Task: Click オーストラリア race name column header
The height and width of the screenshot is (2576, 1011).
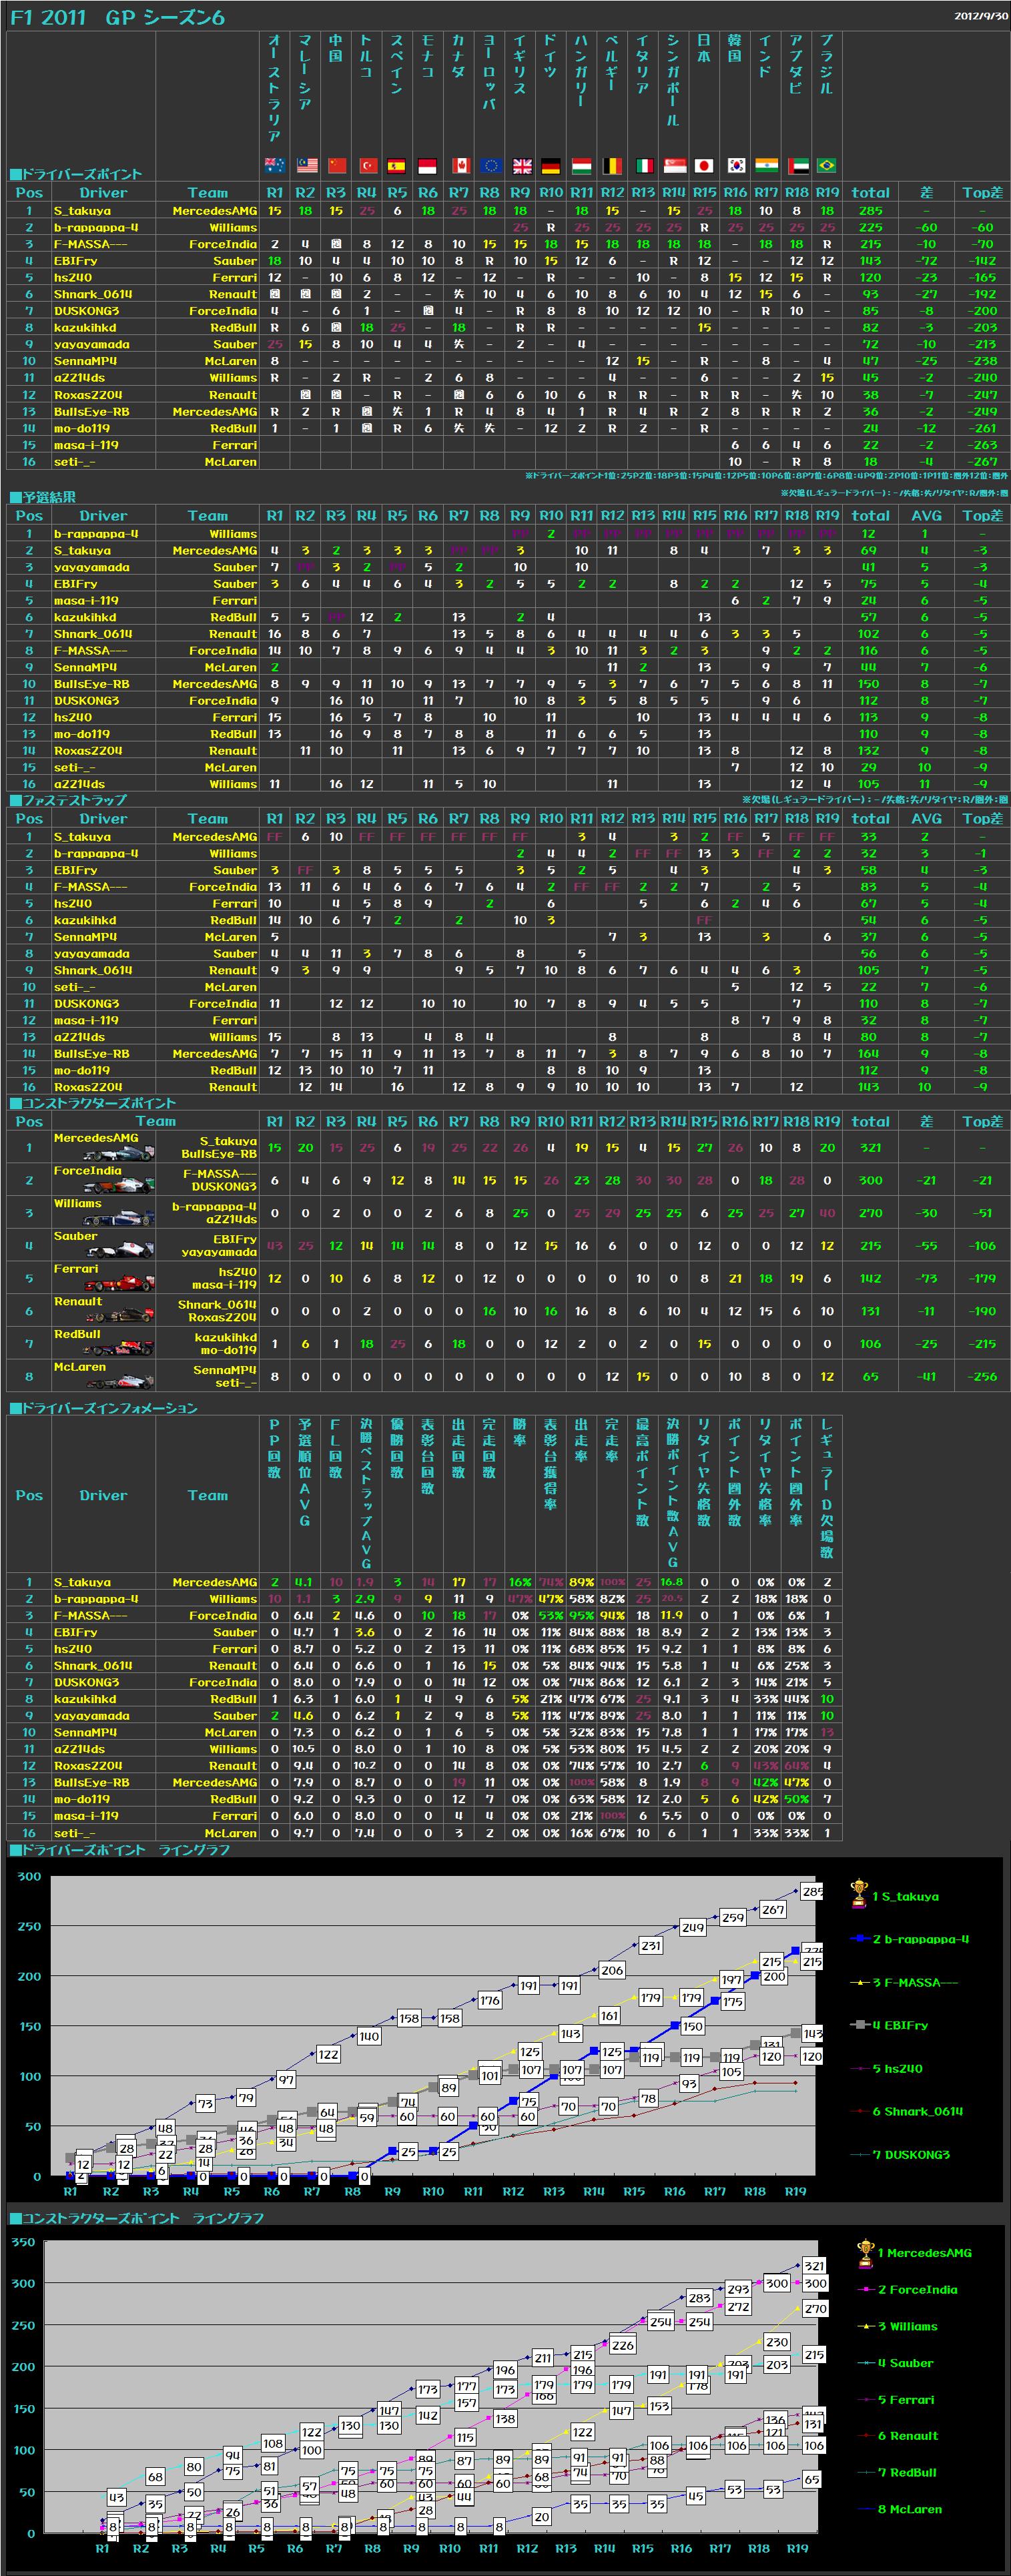Action: [x=275, y=88]
